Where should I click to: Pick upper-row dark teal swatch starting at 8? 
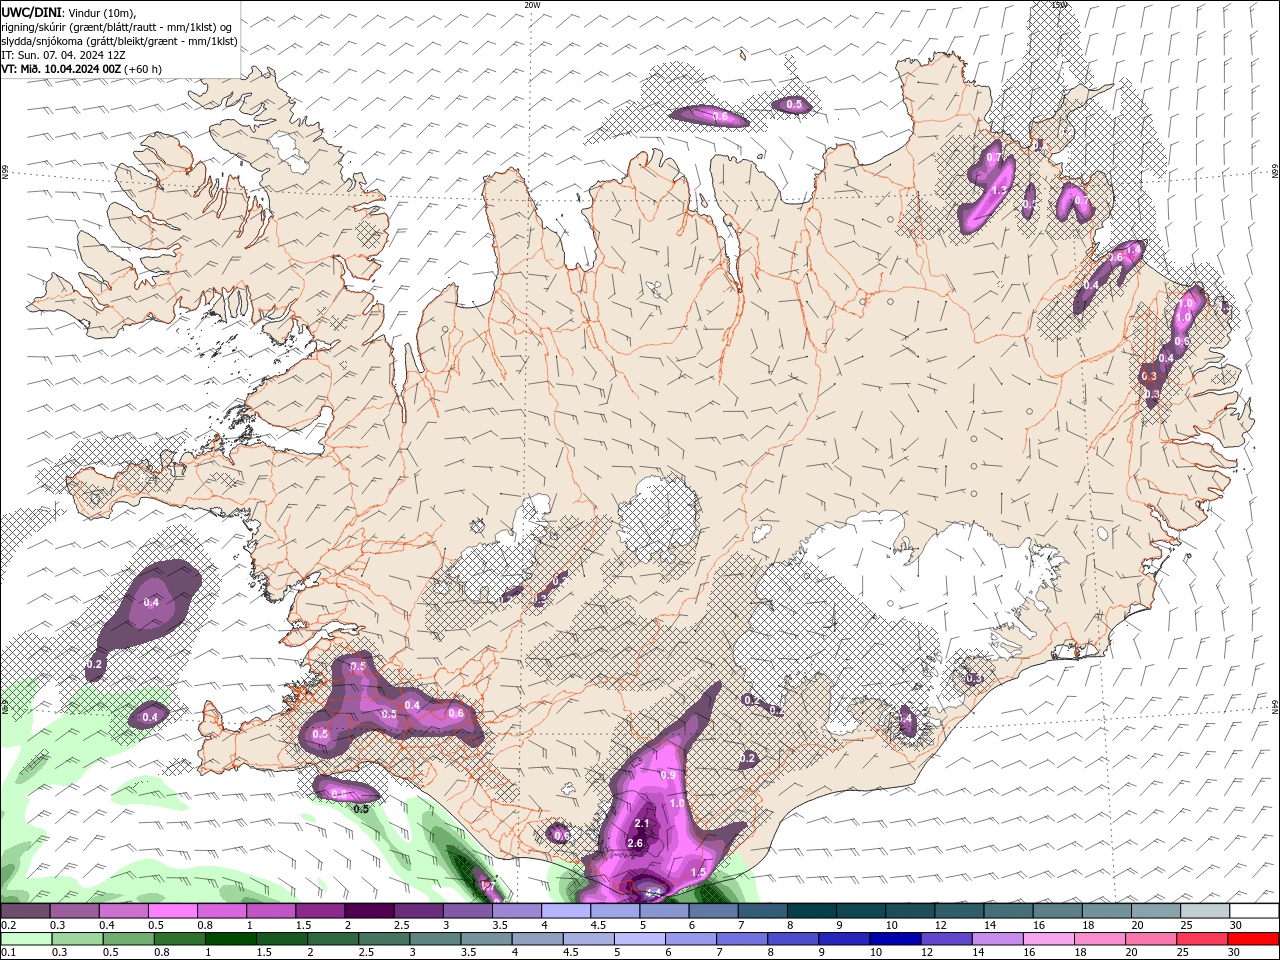click(812, 911)
